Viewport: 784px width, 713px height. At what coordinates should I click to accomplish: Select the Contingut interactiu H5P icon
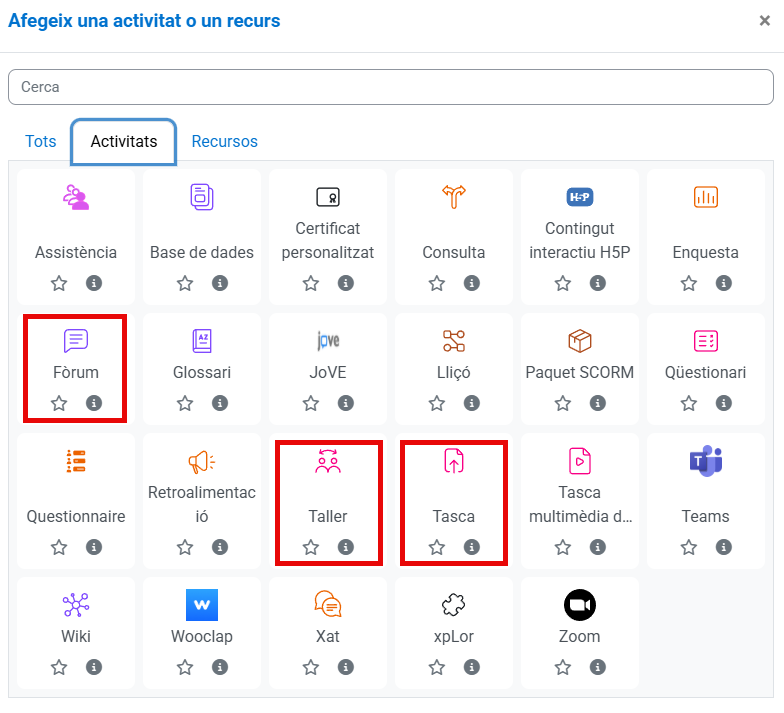point(580,197)
